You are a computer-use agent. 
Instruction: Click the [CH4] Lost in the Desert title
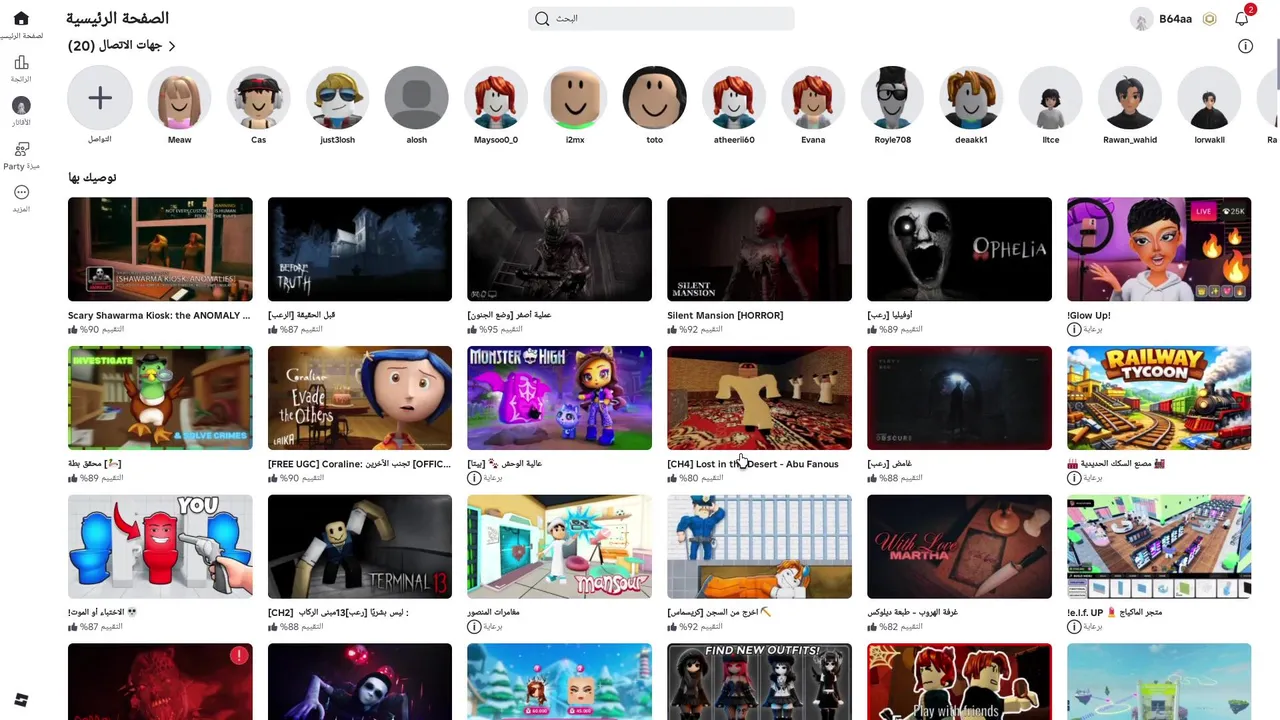(x=753, y=464)
